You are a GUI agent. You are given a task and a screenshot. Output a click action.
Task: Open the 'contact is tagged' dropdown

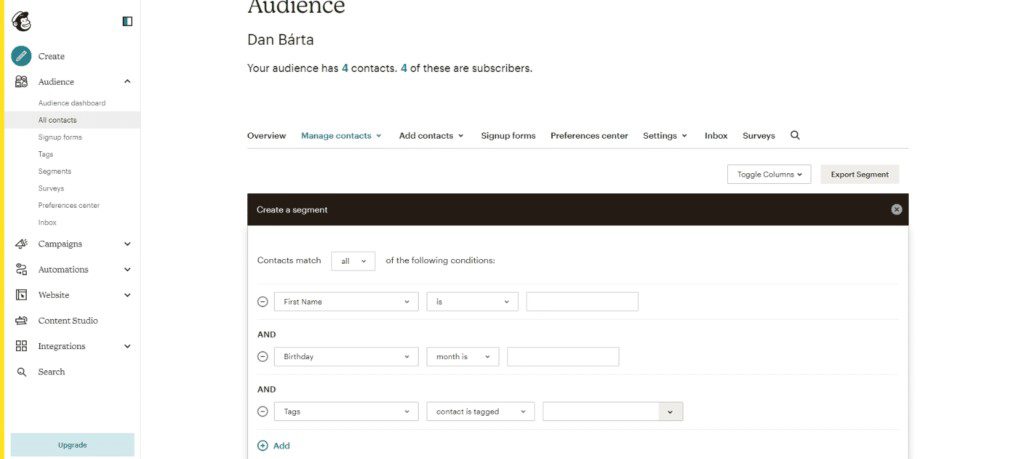click(481, 411)
